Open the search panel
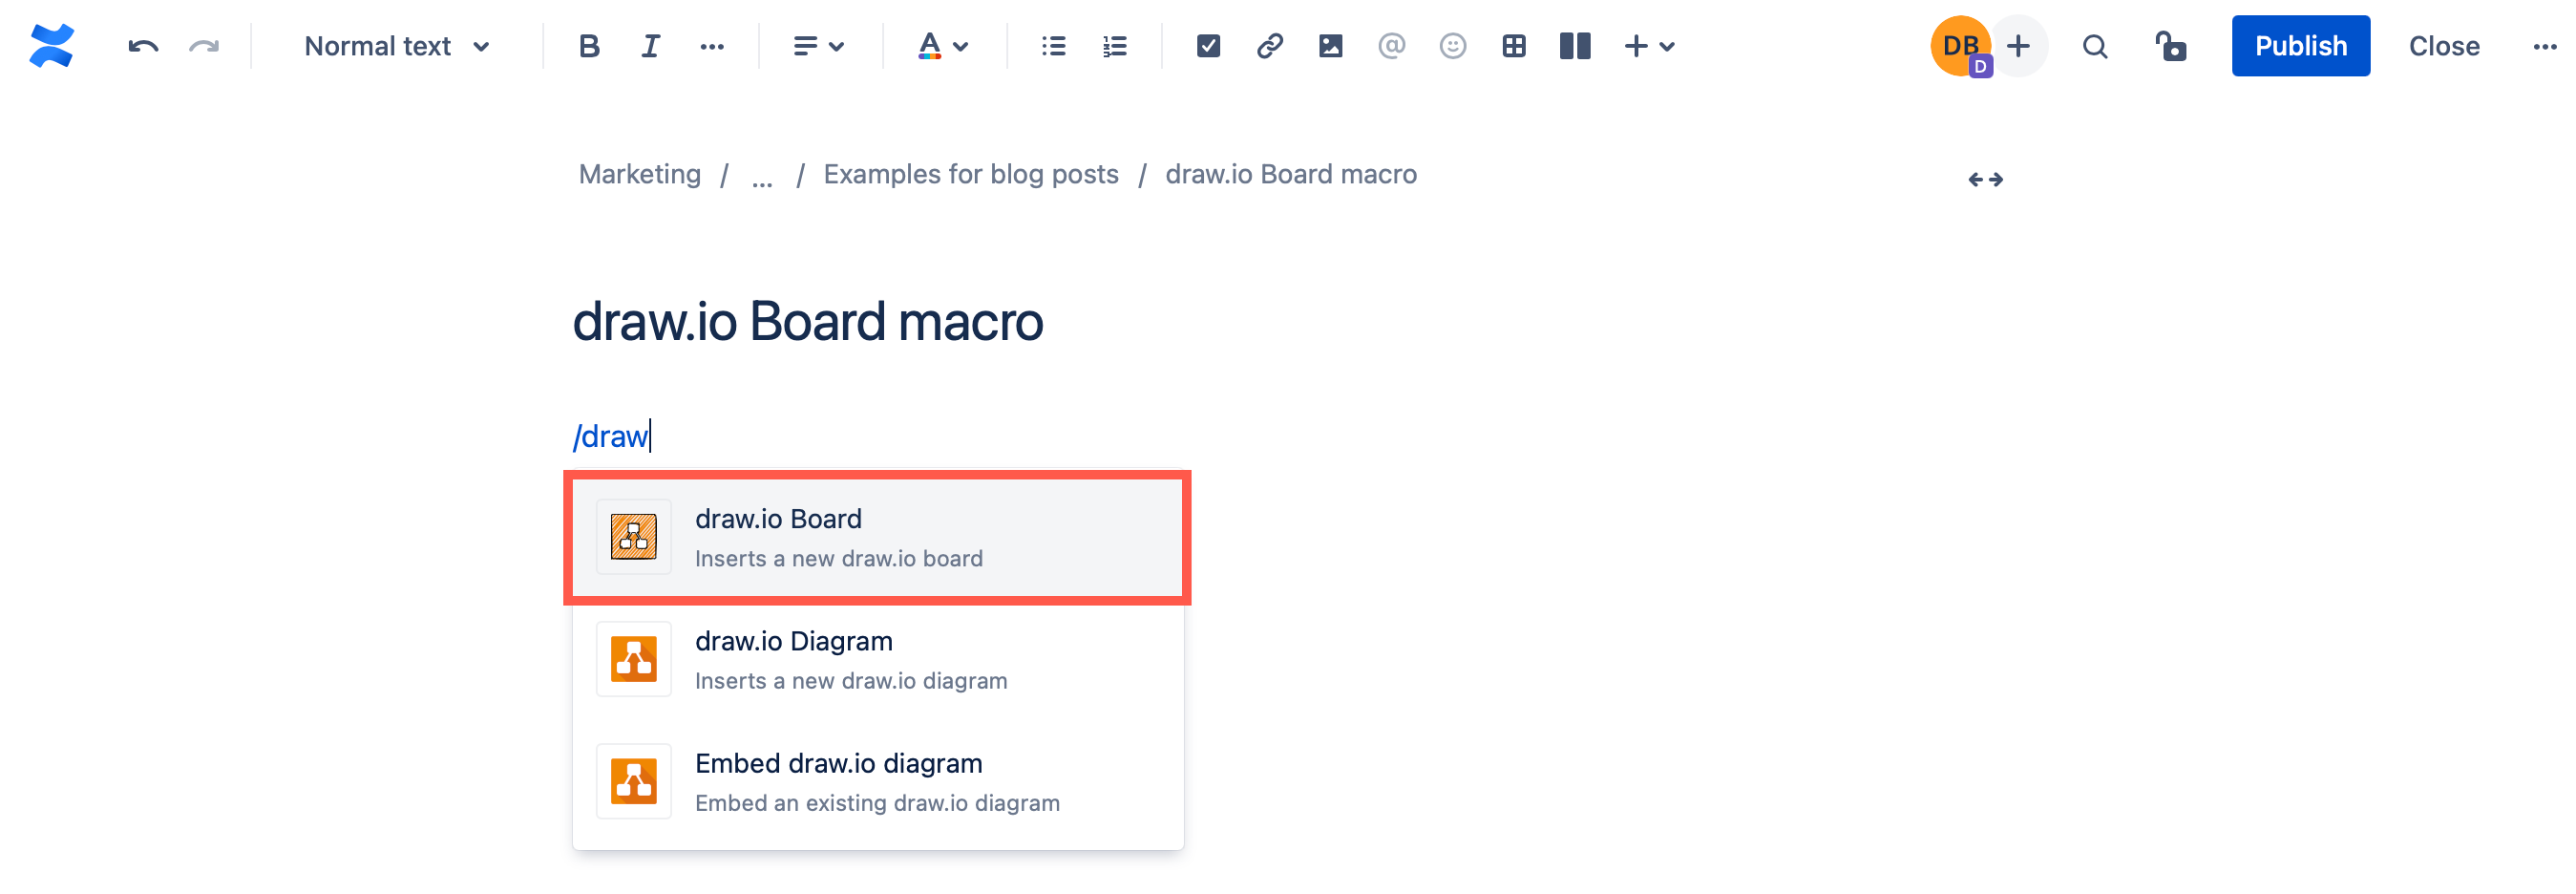The image size is (2576, 894). (x=2095, y=45)
